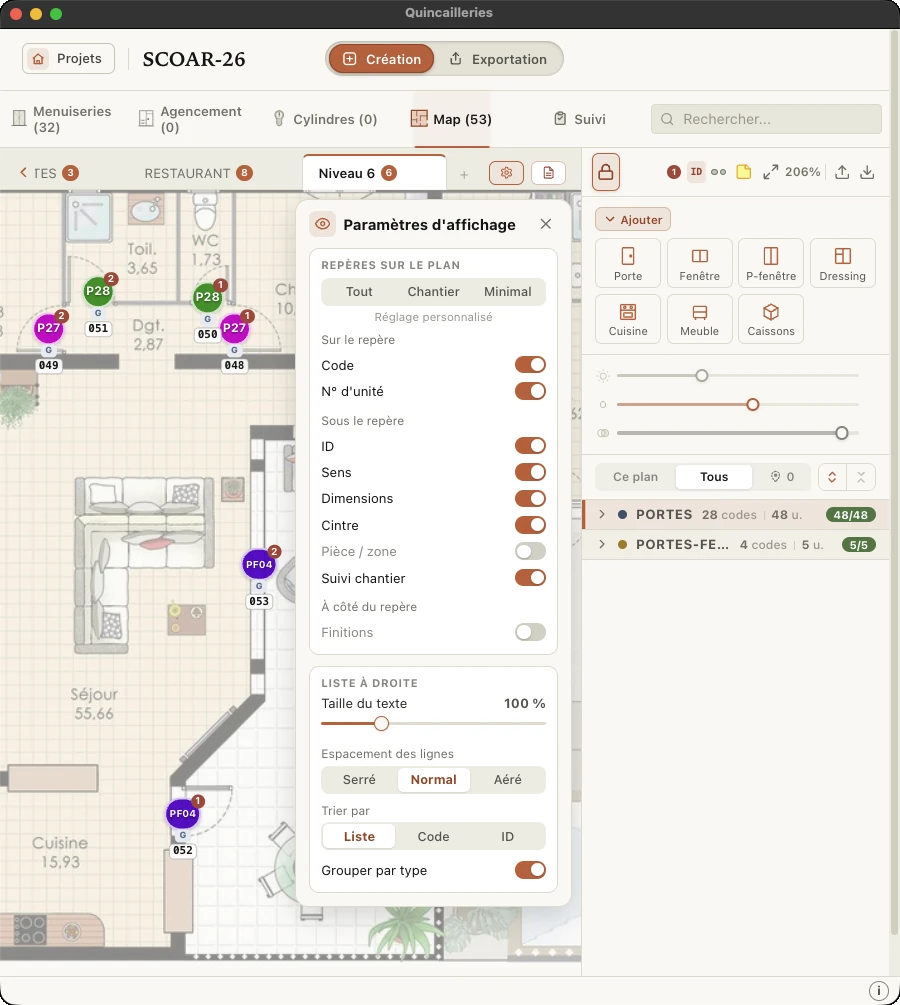The height and width of the screenshot is (1005, 900).
Task: Choose the Minimal preset
Action: point(508,292)
